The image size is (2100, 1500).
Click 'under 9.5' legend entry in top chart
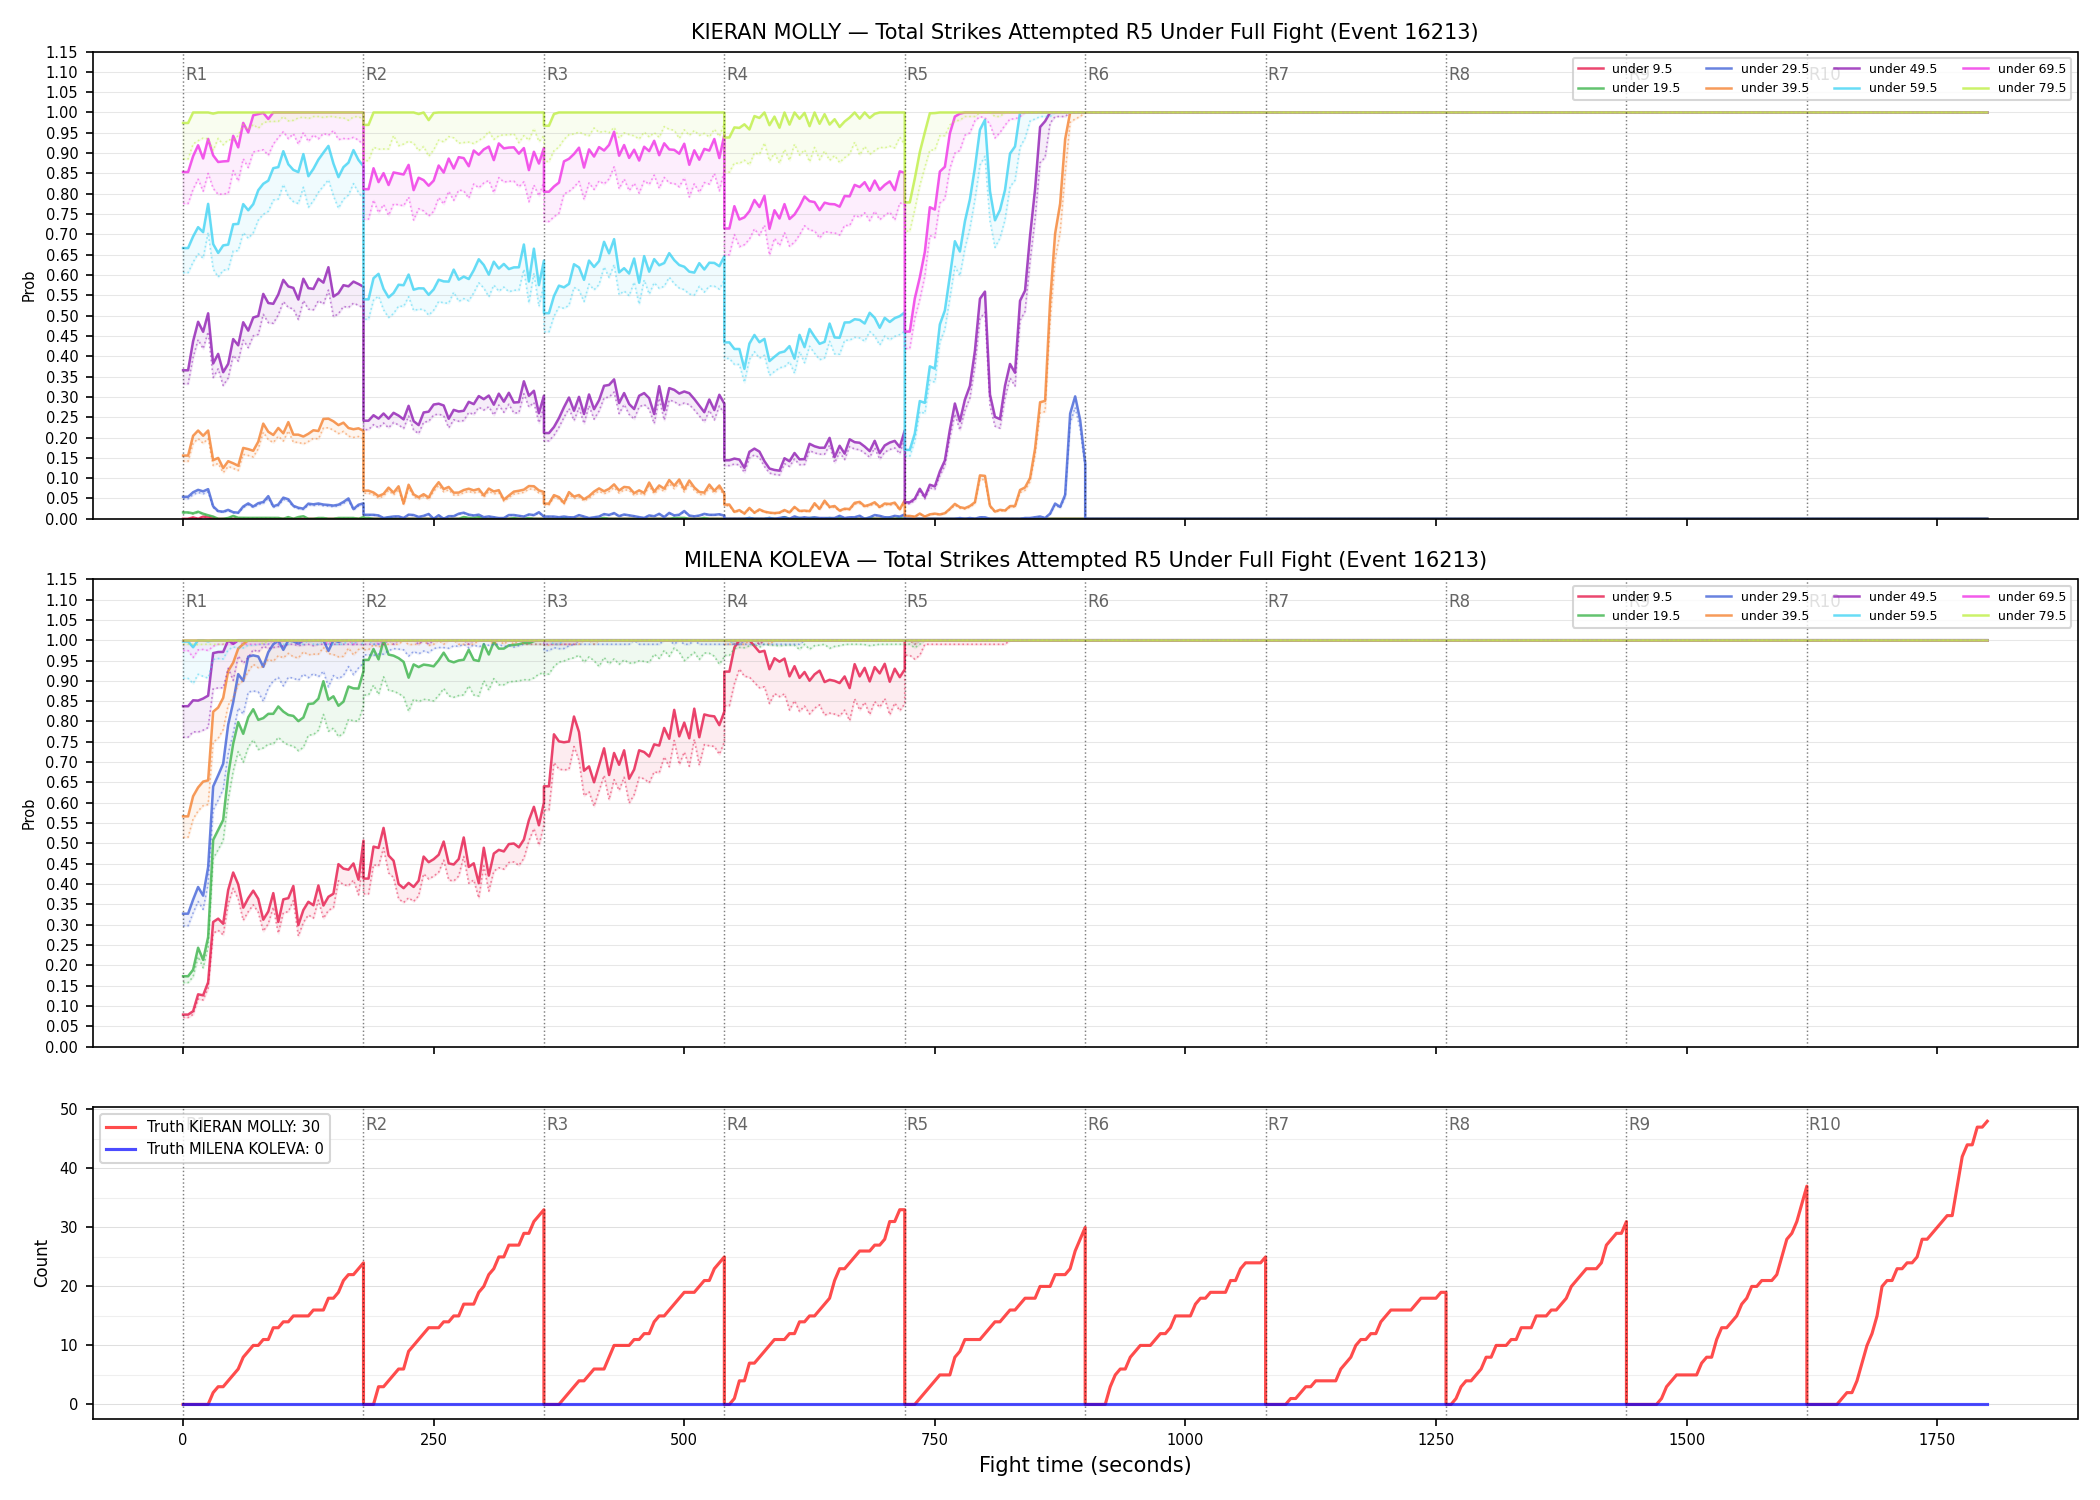pyautogui.click(x=1625, y=69)
